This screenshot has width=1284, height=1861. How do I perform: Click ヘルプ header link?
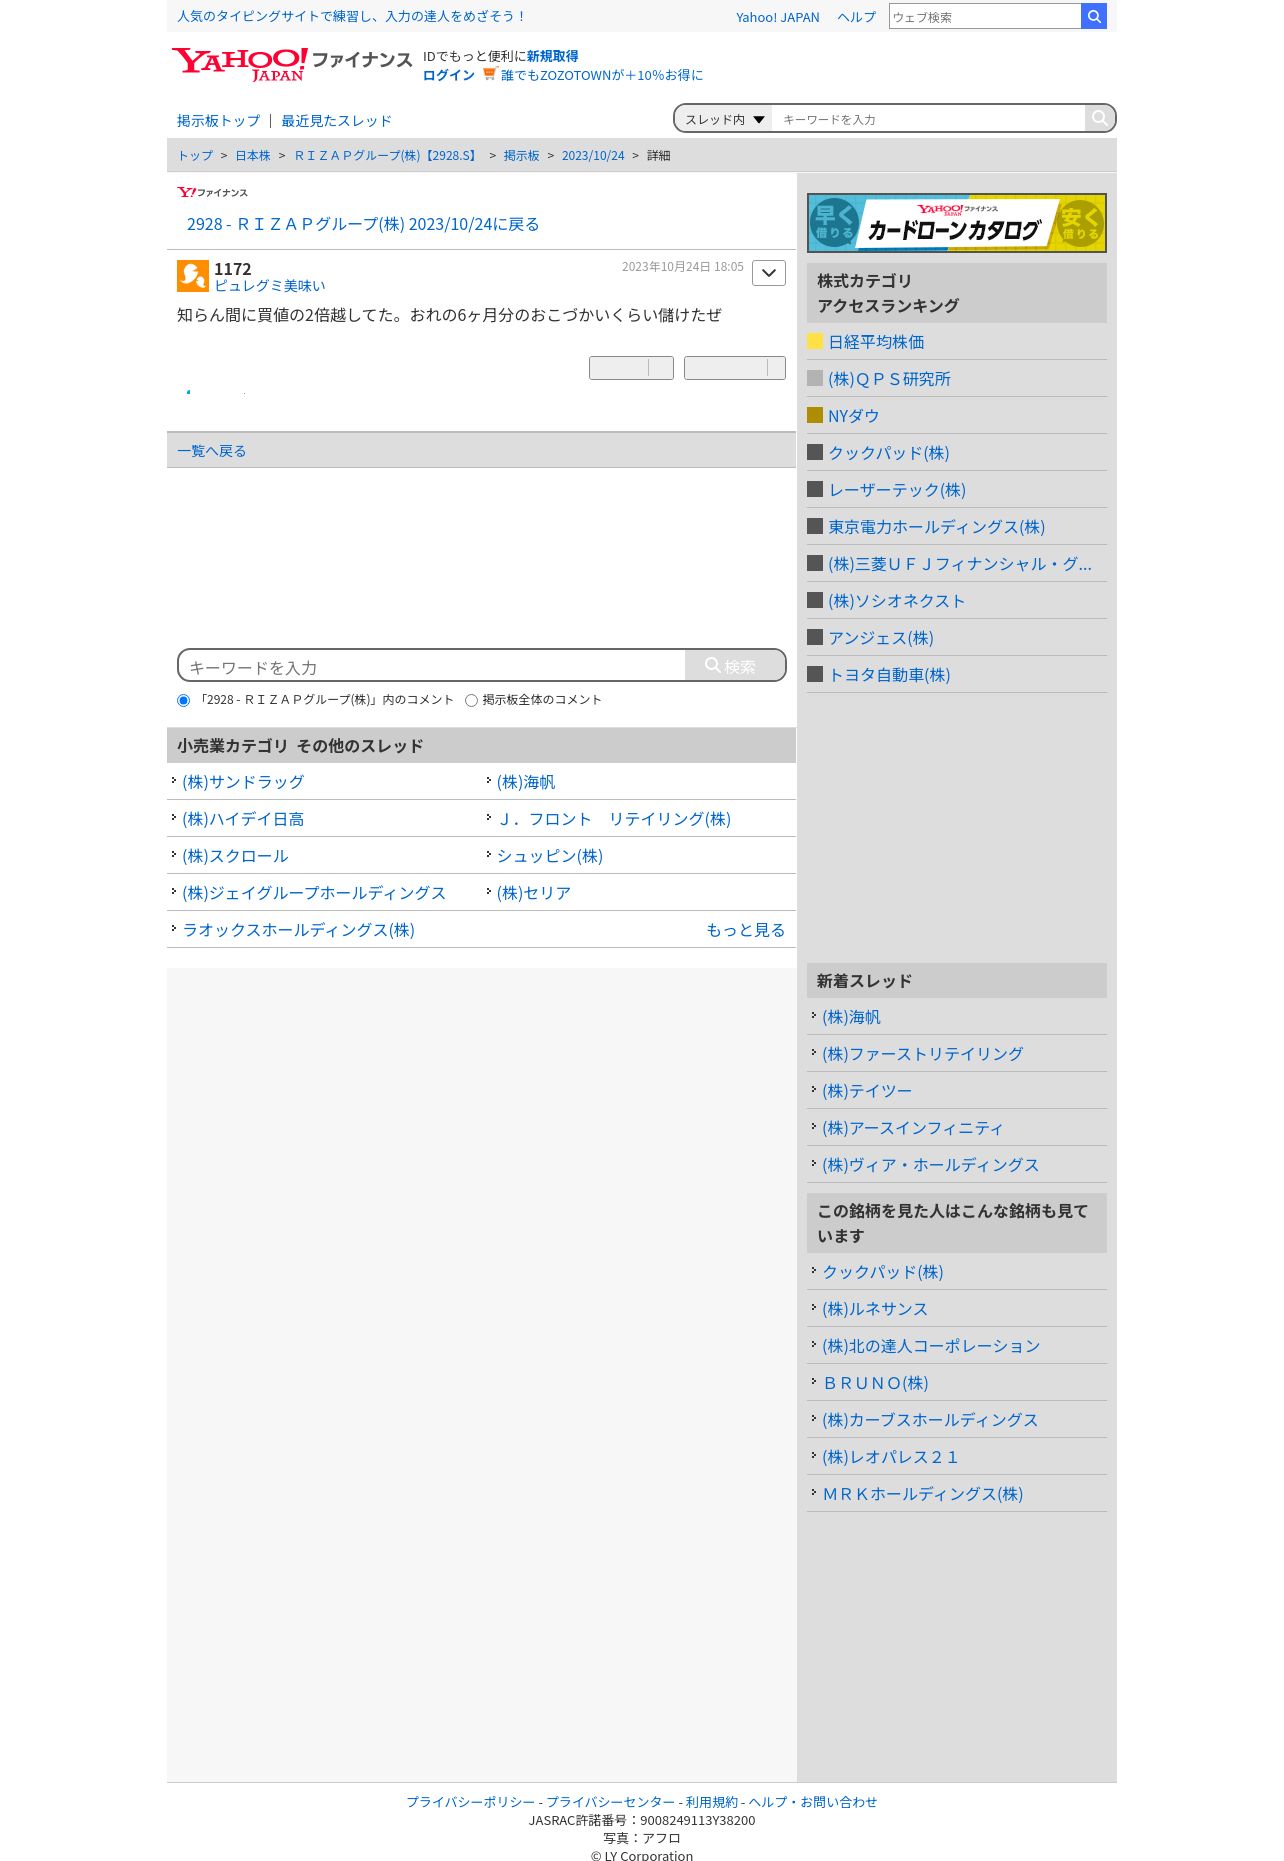pyautogui.click(x=856, y=17)
